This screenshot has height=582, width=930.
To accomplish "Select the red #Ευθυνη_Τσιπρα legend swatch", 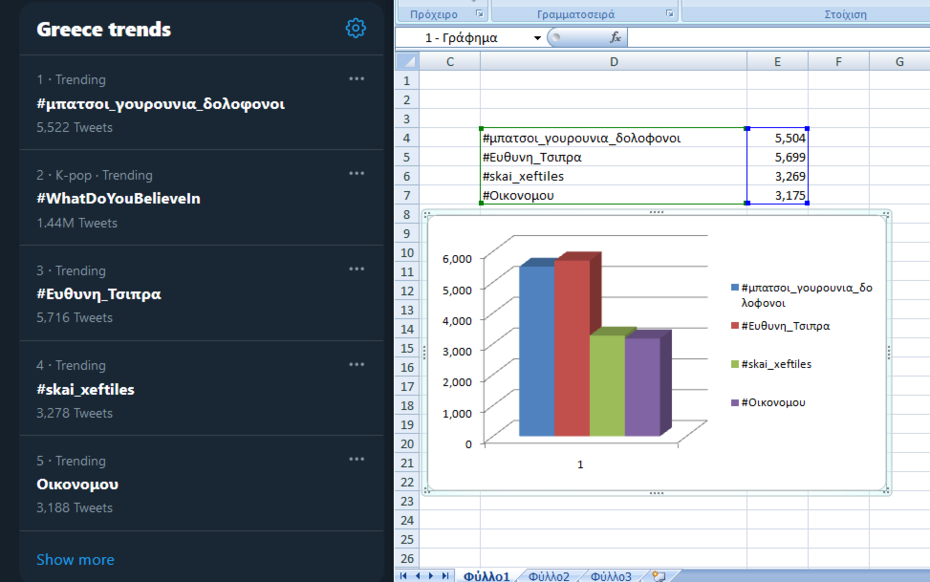I will click(x=735, y=326).
